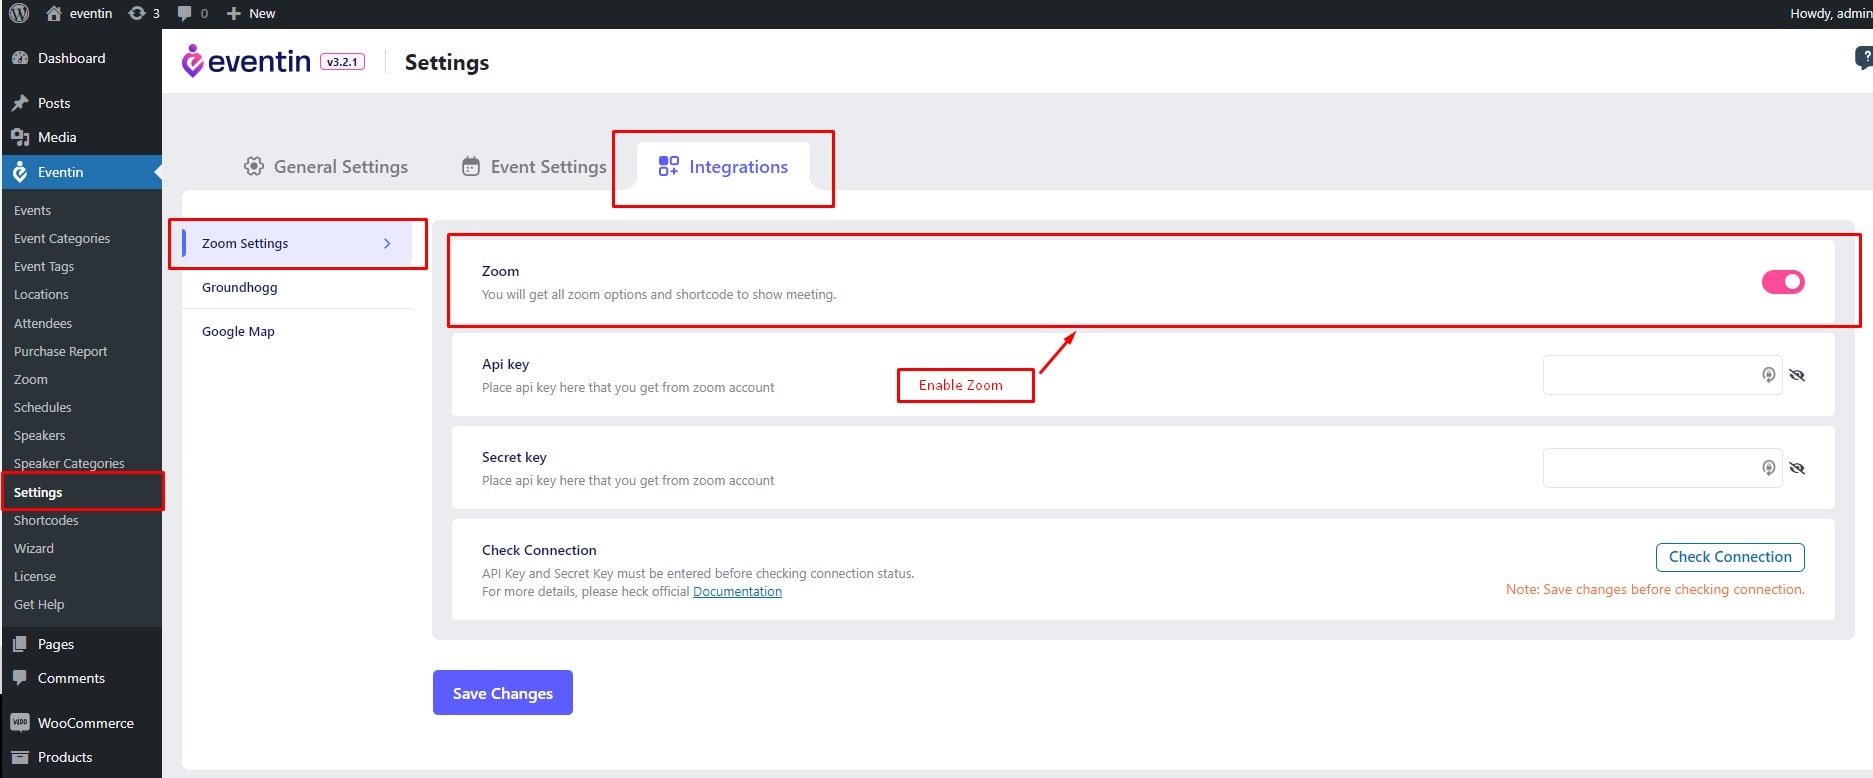Open the eventin site home icon

click(x=54, y=13)
